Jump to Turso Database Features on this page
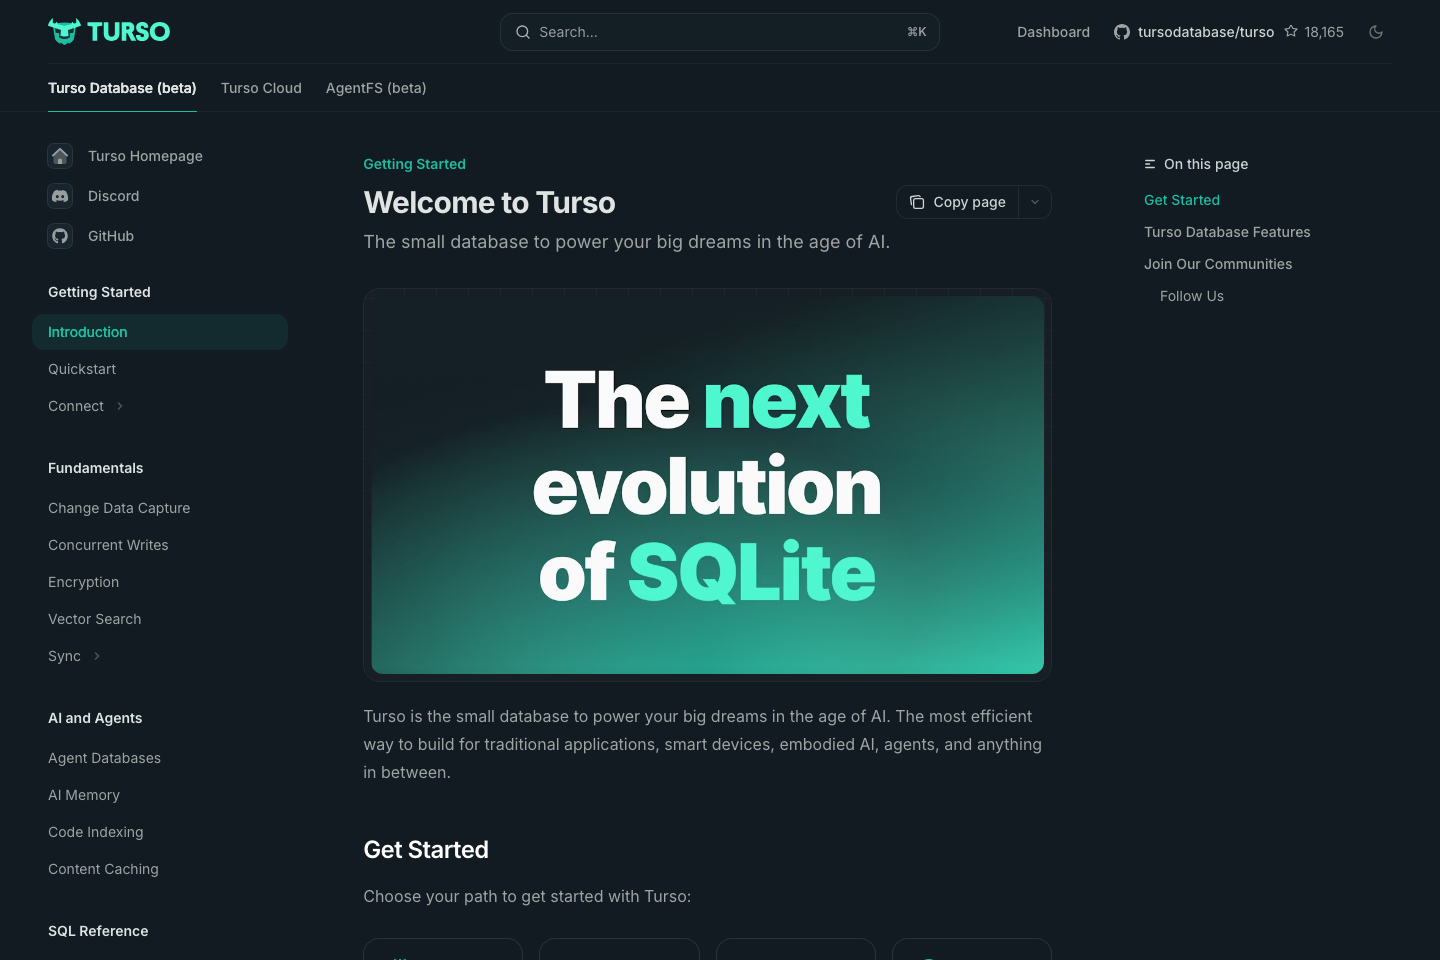Screen dimensions: 1440x960 1227,232
